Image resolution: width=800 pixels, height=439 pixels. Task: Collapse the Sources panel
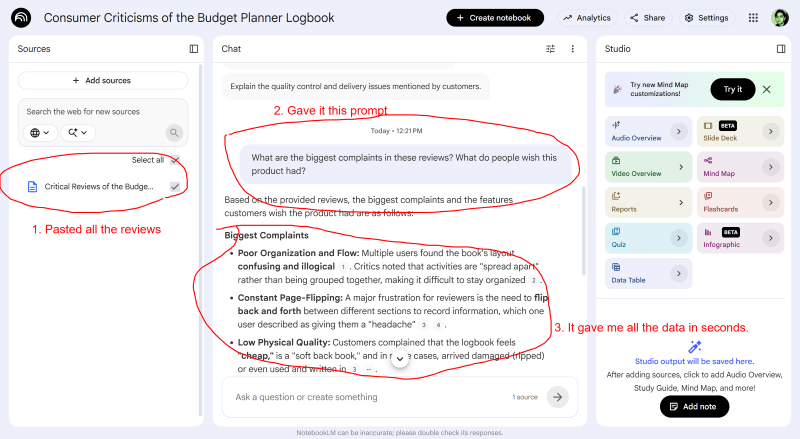click(194, 49)
